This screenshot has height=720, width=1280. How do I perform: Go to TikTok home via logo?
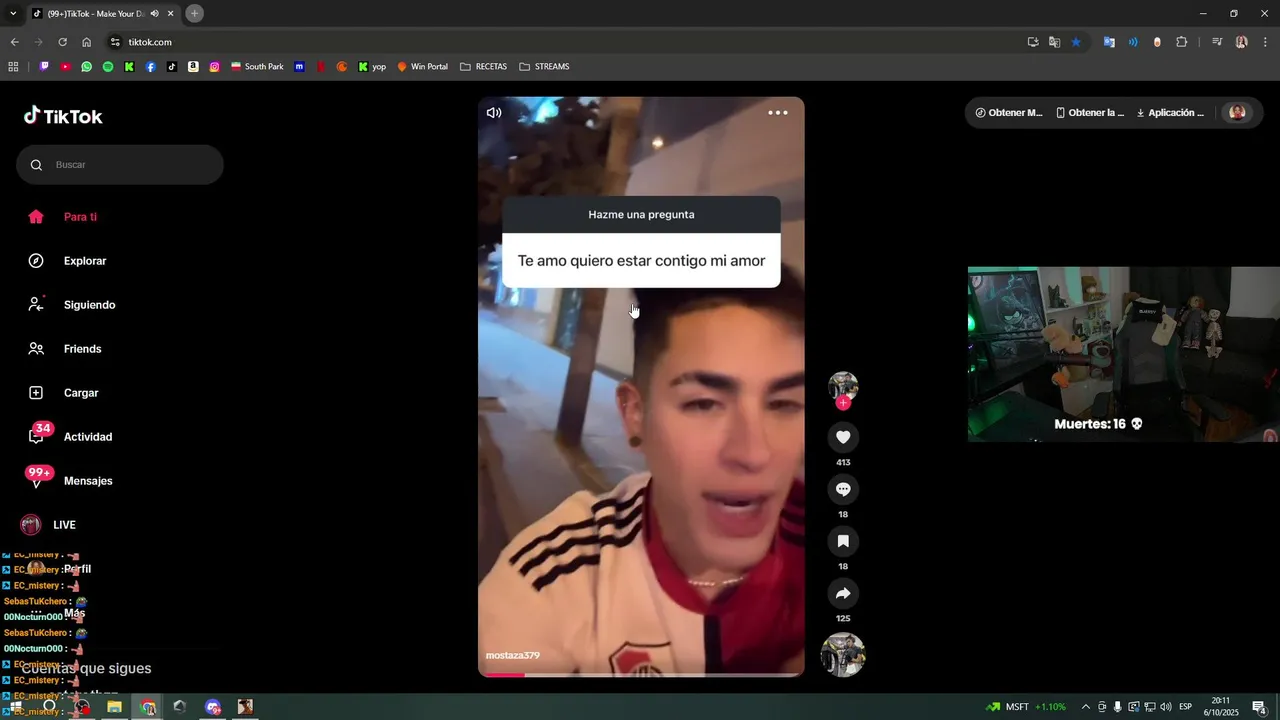tap(63, 116)
